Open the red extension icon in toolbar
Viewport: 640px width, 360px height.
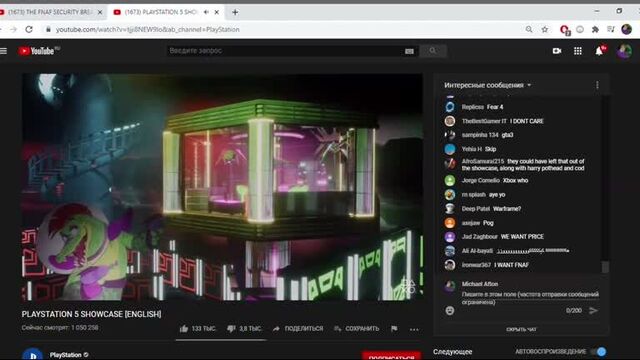(x=564, y=29)
